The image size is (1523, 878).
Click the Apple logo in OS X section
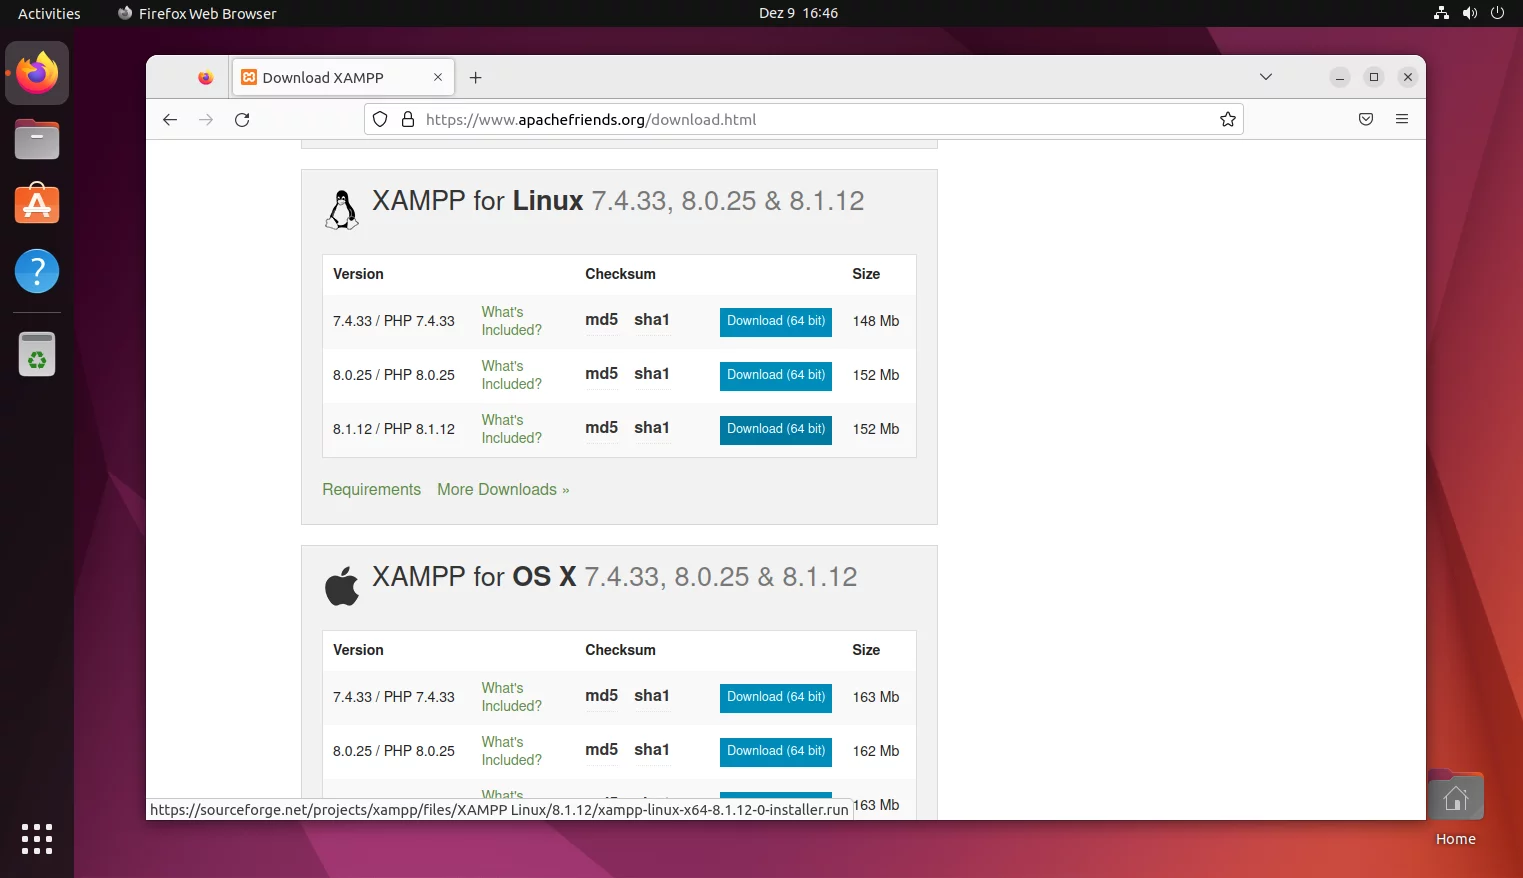coord(342,586)
